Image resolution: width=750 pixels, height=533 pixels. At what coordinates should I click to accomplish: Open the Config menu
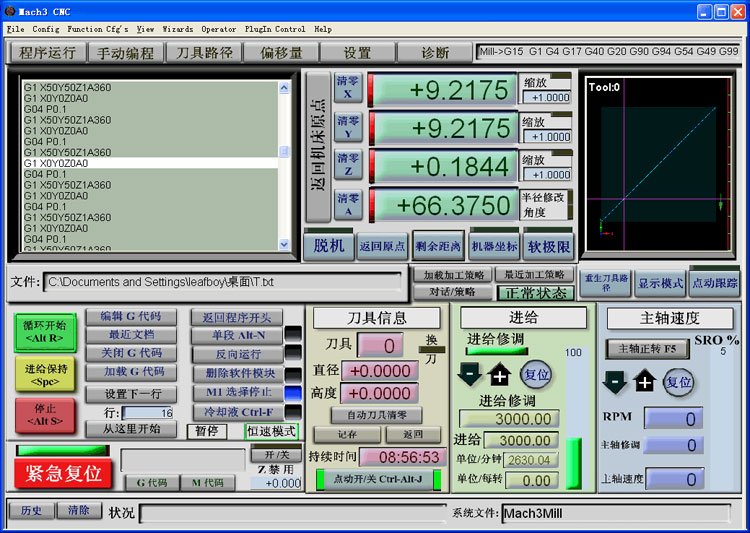pyautogui.click(x=45, y=29)
